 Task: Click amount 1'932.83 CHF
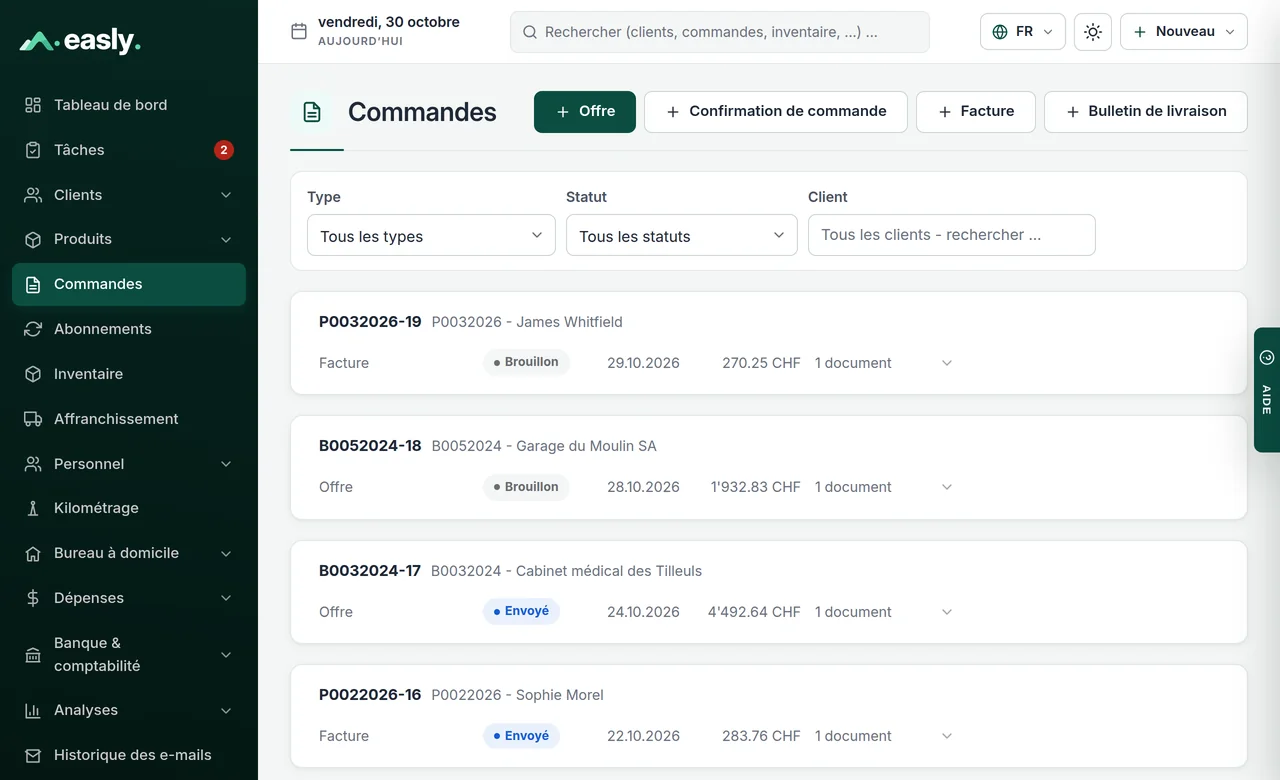click(x=756, y=487)
